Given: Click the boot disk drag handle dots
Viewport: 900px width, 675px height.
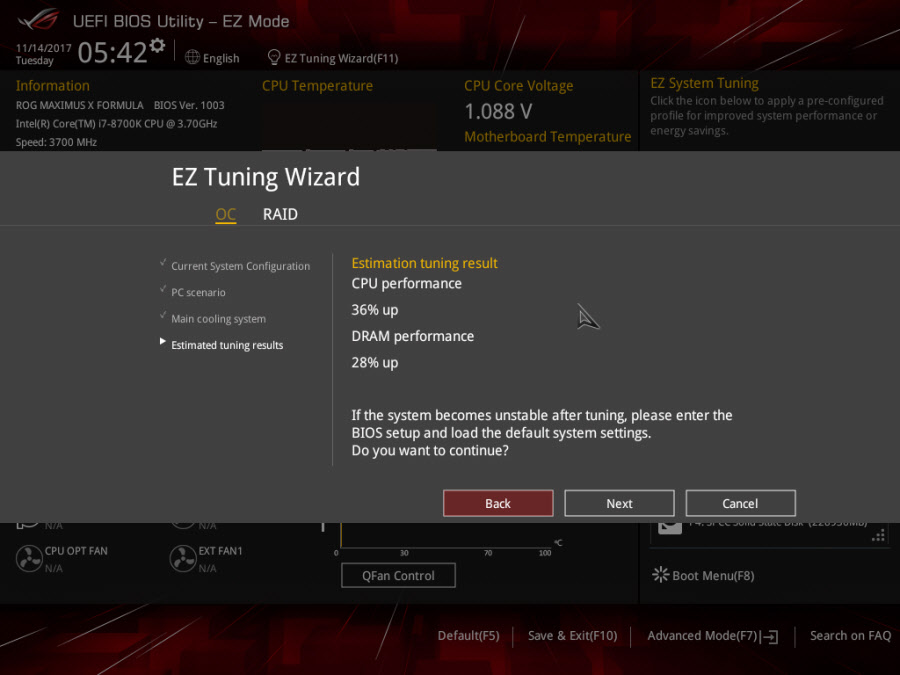Looking at the screenshot, I should coord(878,535).
